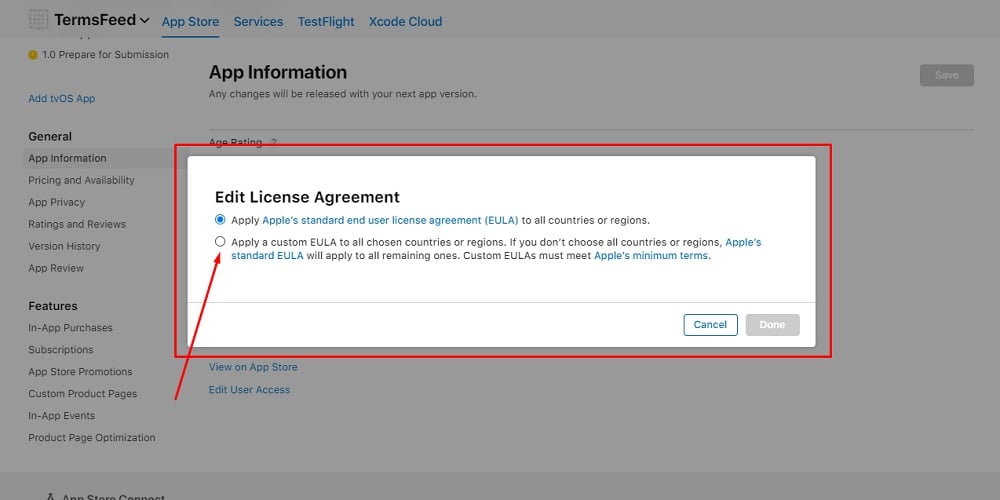Click the Features section heading

53,306
